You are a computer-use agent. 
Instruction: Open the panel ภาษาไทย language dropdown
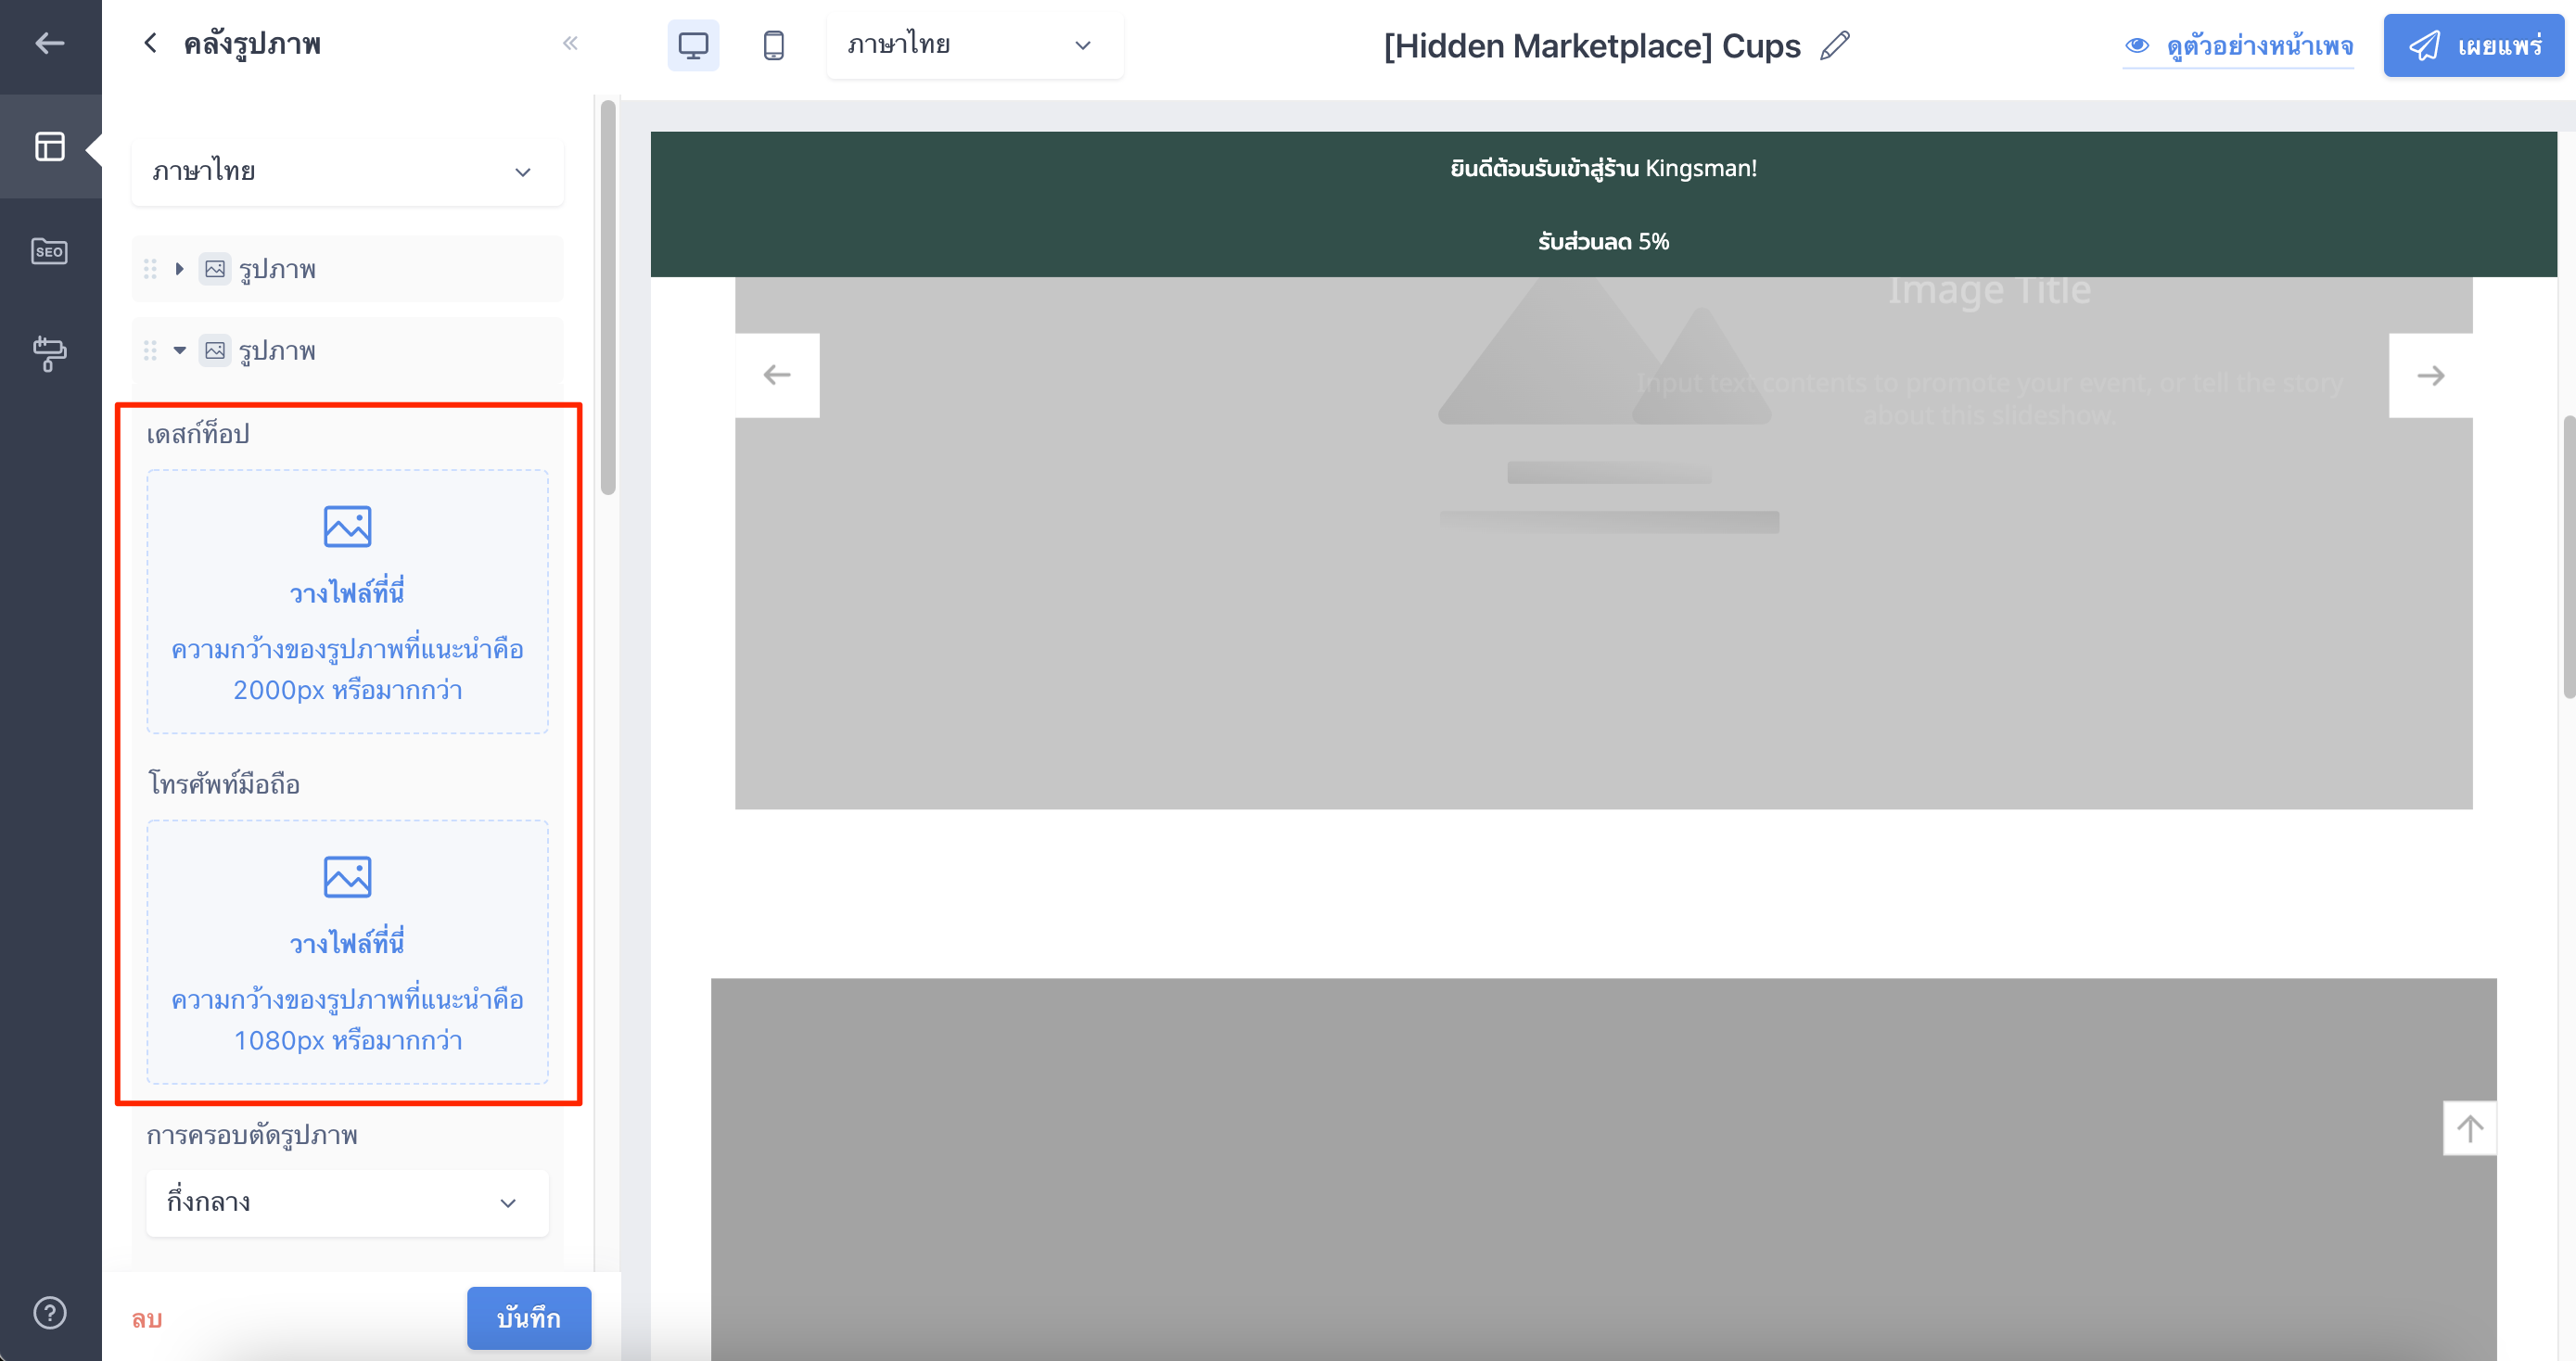click(x=347, y=172)
